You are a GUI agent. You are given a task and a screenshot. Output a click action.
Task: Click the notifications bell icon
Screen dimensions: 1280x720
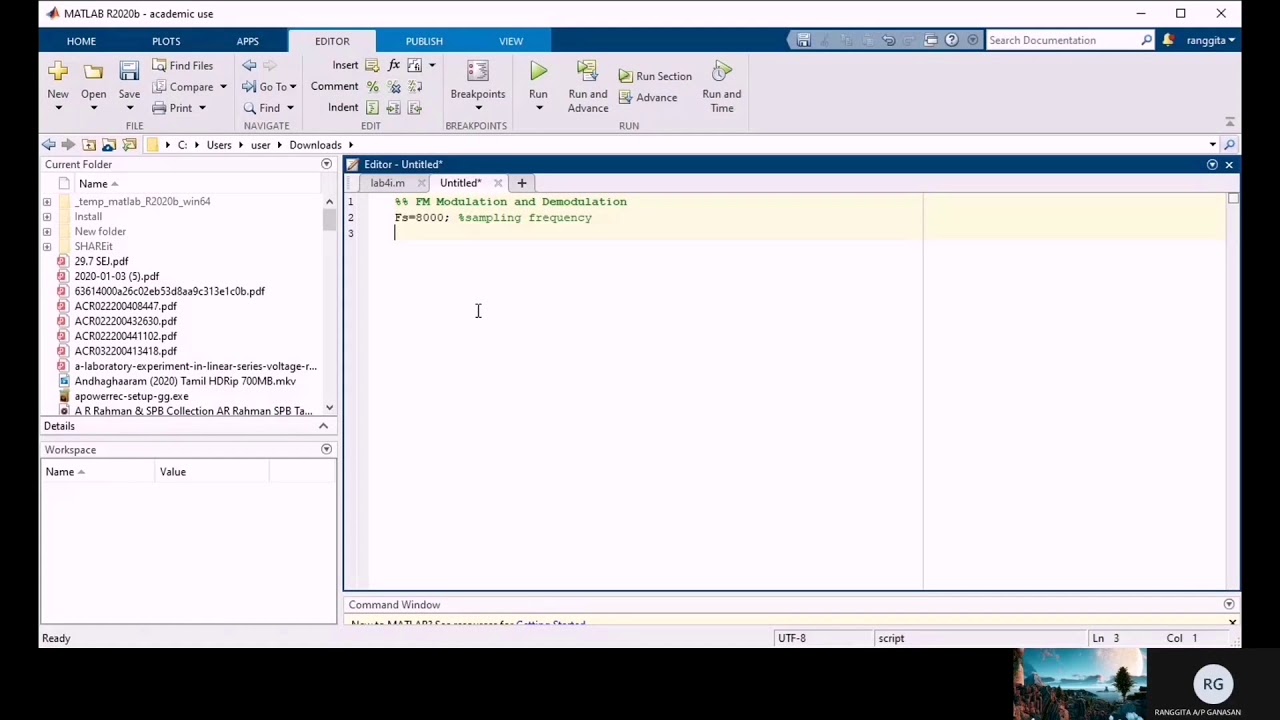(x=1168, y=40)
